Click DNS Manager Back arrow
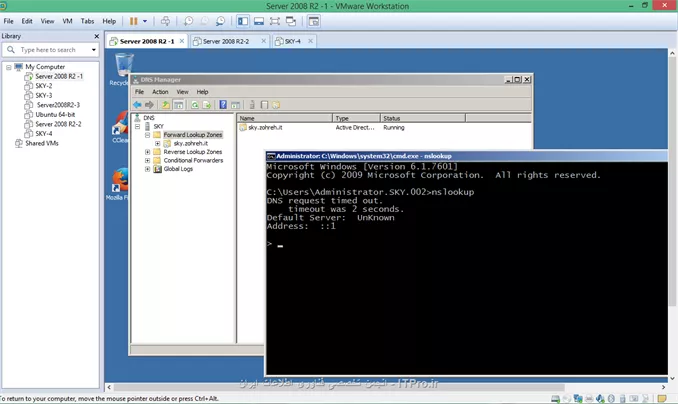 (x=138, y=105)
